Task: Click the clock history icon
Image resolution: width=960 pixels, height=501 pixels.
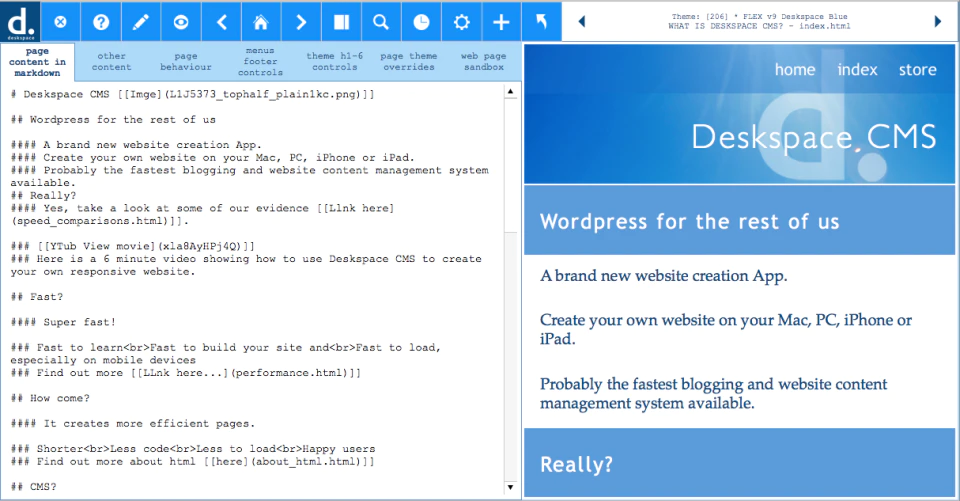Action: pos(421,22)
